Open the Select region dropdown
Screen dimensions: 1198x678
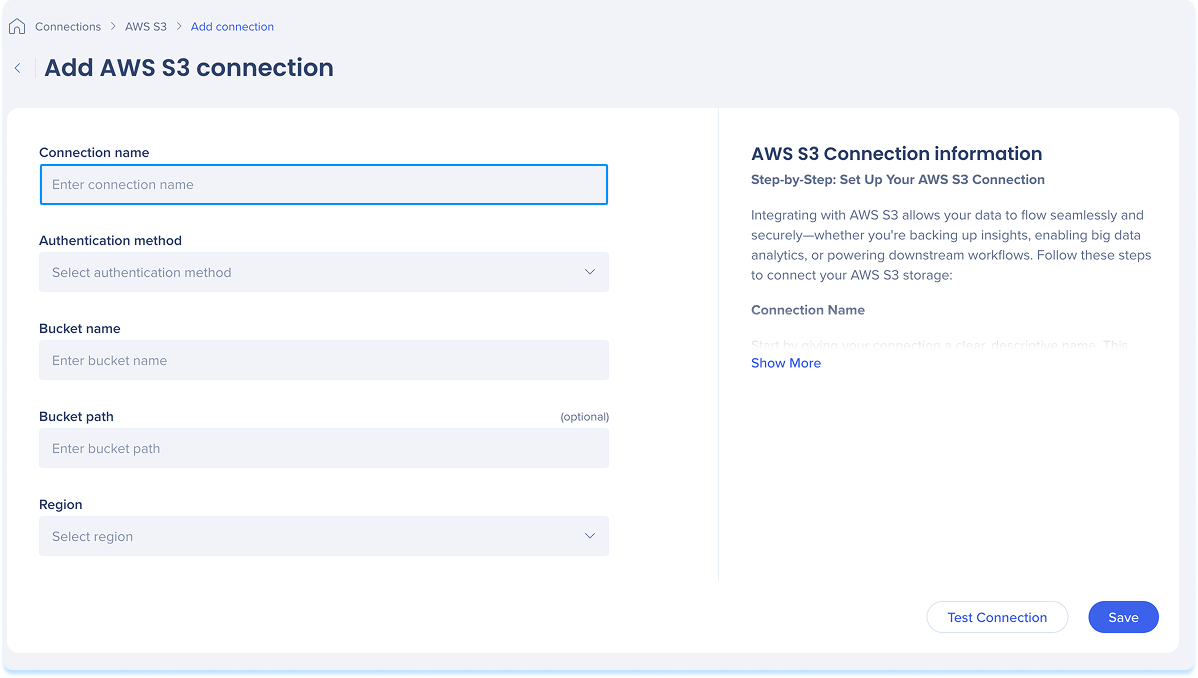tap(324, 536)
